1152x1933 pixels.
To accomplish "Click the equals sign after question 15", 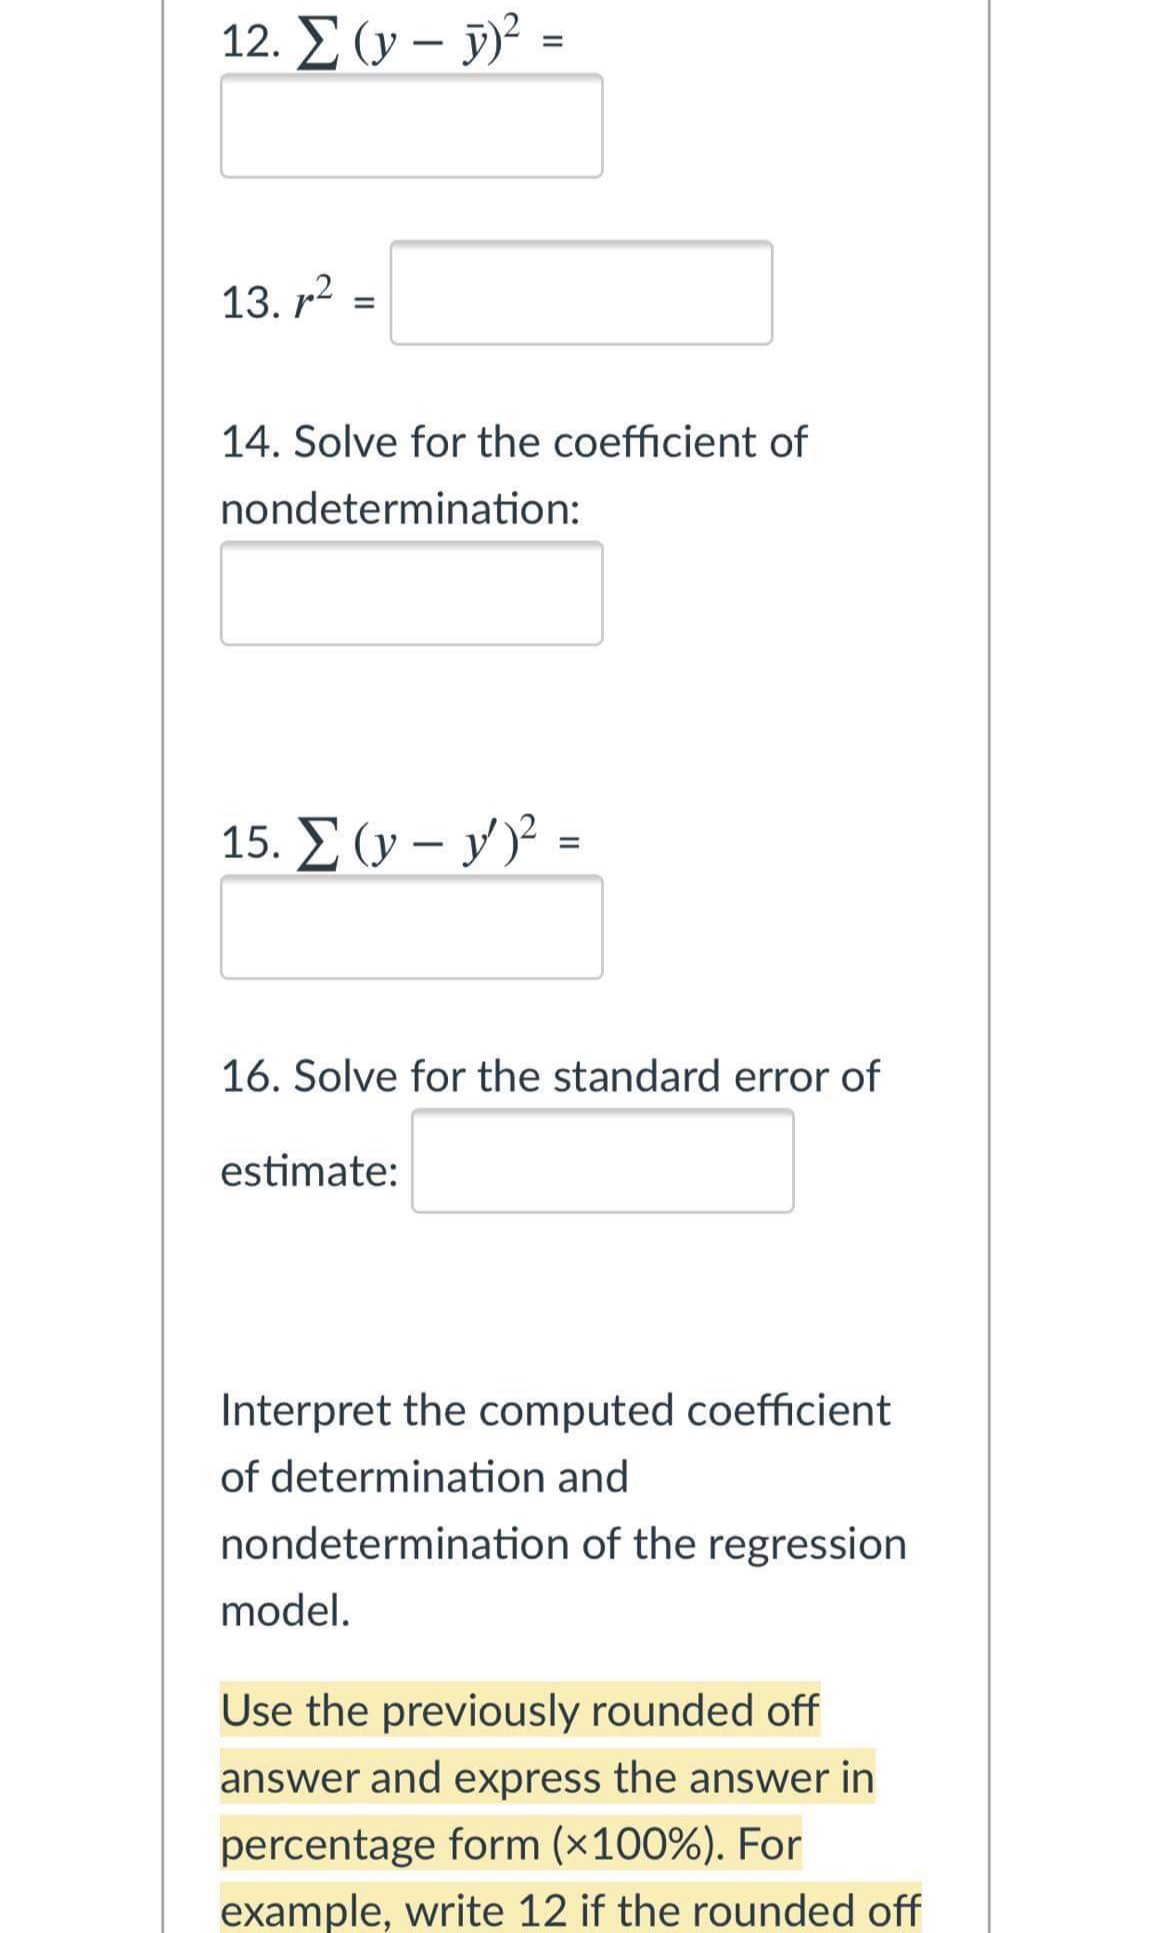I will point(570,843).
